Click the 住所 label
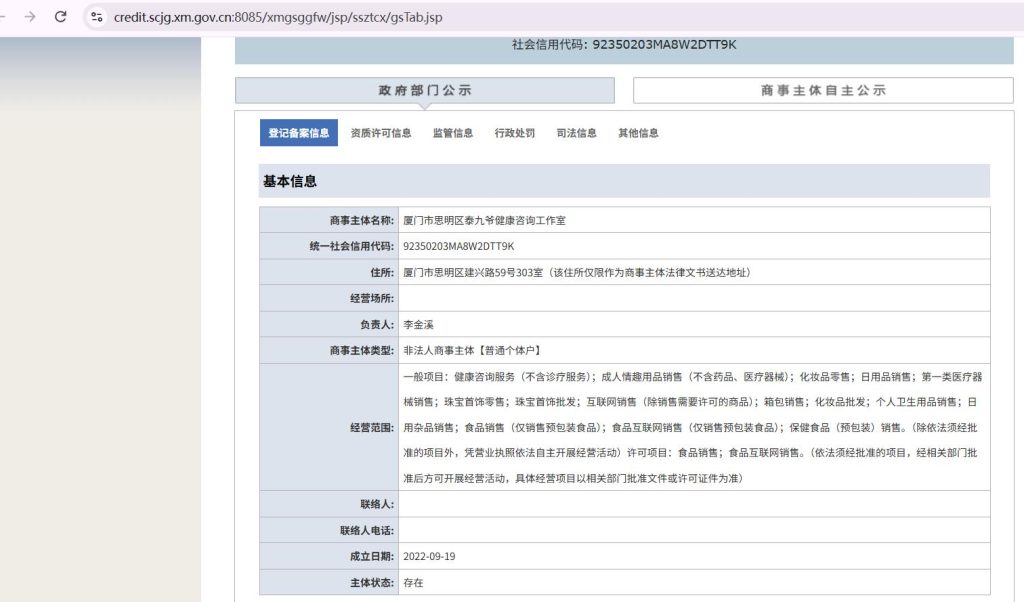1024x602 pixels. (382, 273)
